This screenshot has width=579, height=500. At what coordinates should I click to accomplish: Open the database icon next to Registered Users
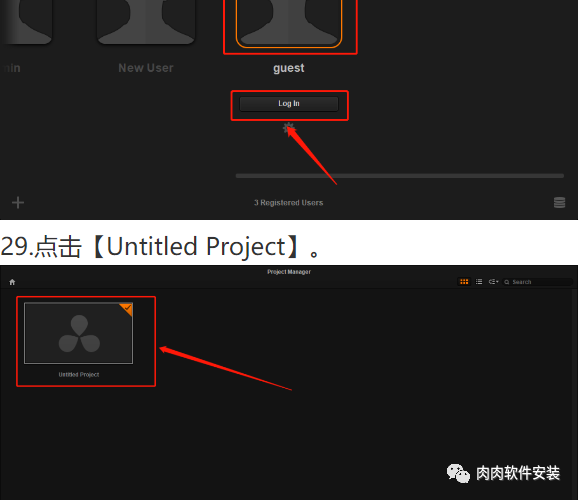tap(559, 202)
